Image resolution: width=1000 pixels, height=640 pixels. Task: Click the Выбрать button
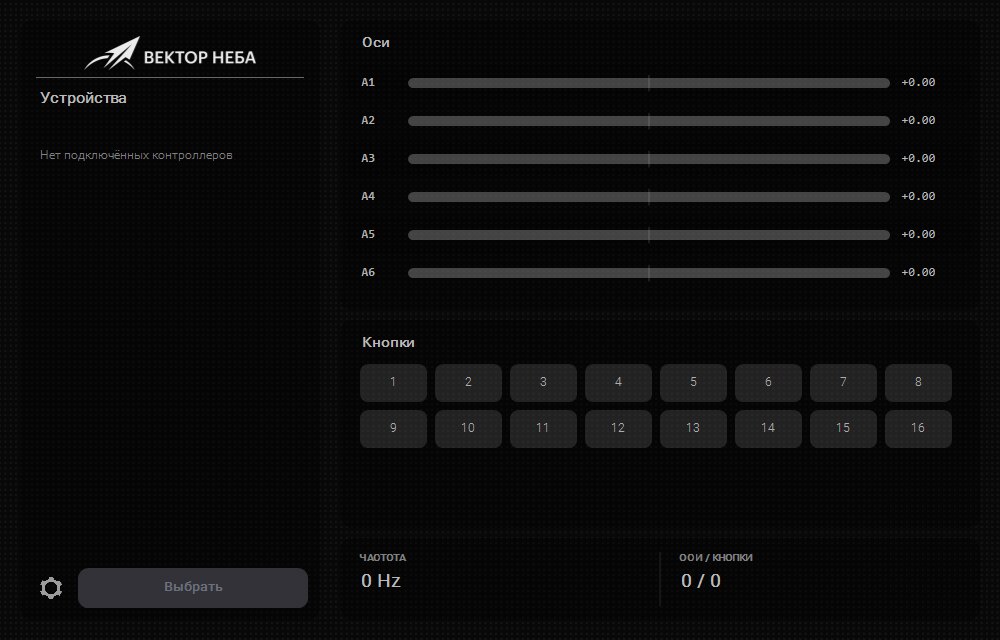[x=193, y=588]
